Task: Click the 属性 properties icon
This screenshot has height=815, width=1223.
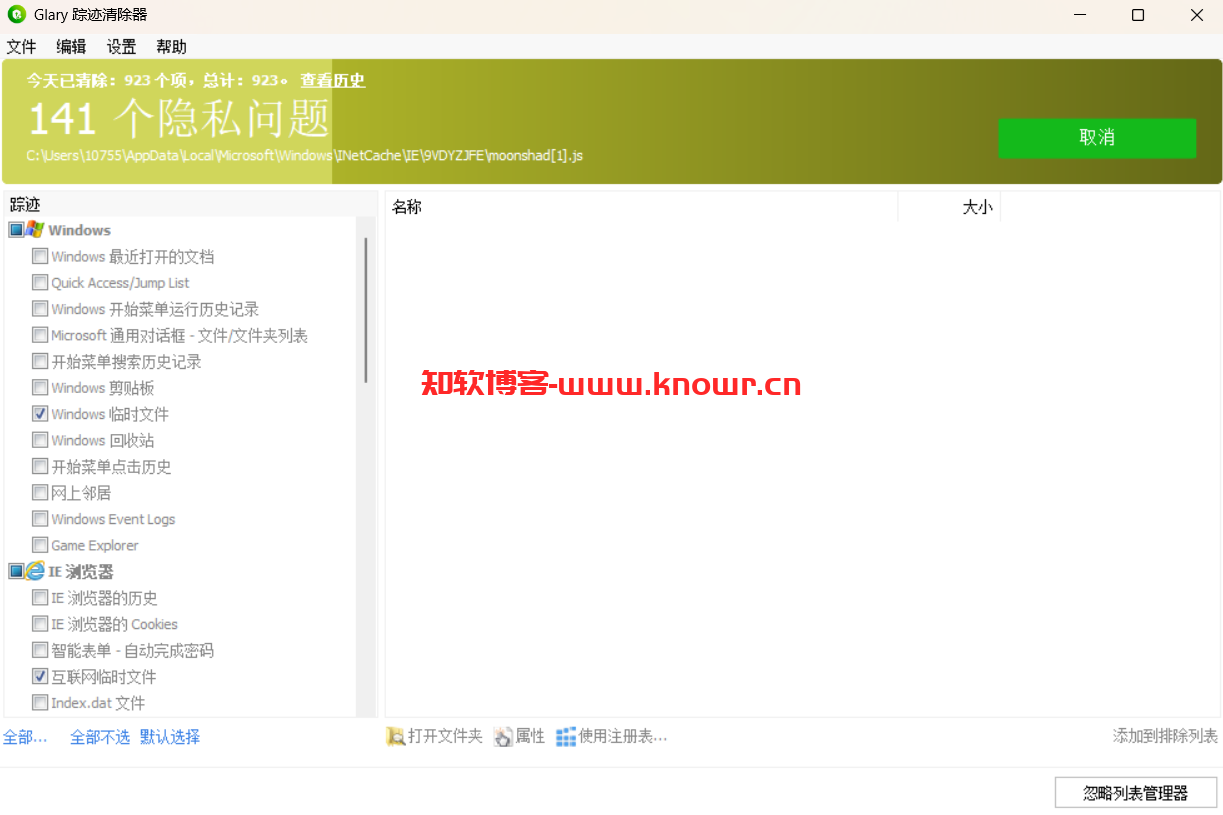Action: click(503, 736)
